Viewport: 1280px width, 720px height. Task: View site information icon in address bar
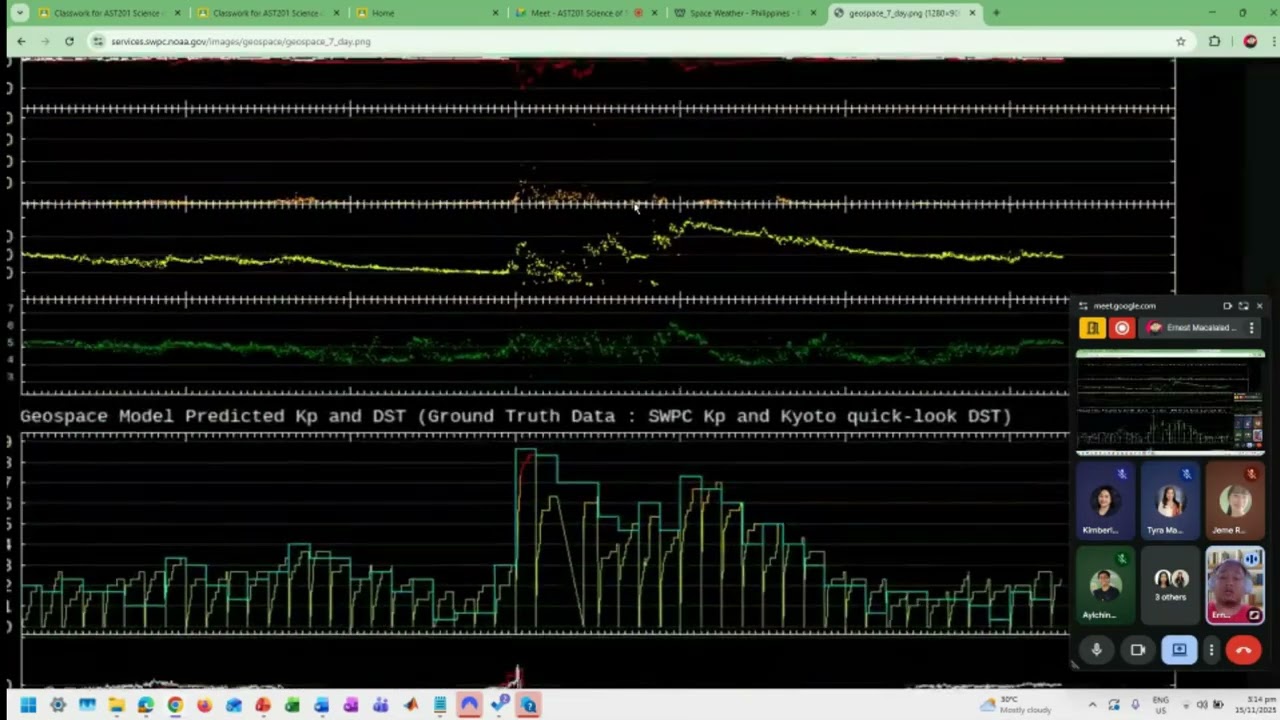(x=98, y=41)
